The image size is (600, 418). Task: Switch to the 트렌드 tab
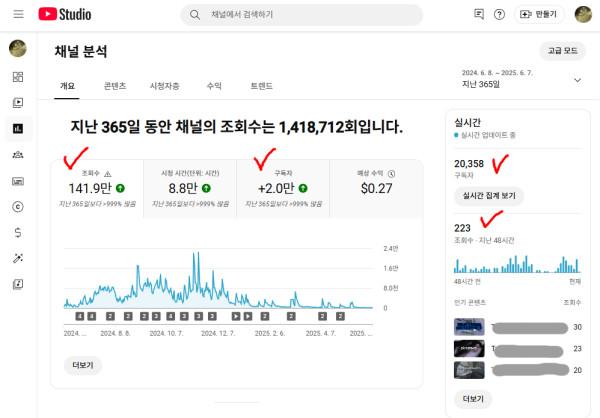(261, 86)
